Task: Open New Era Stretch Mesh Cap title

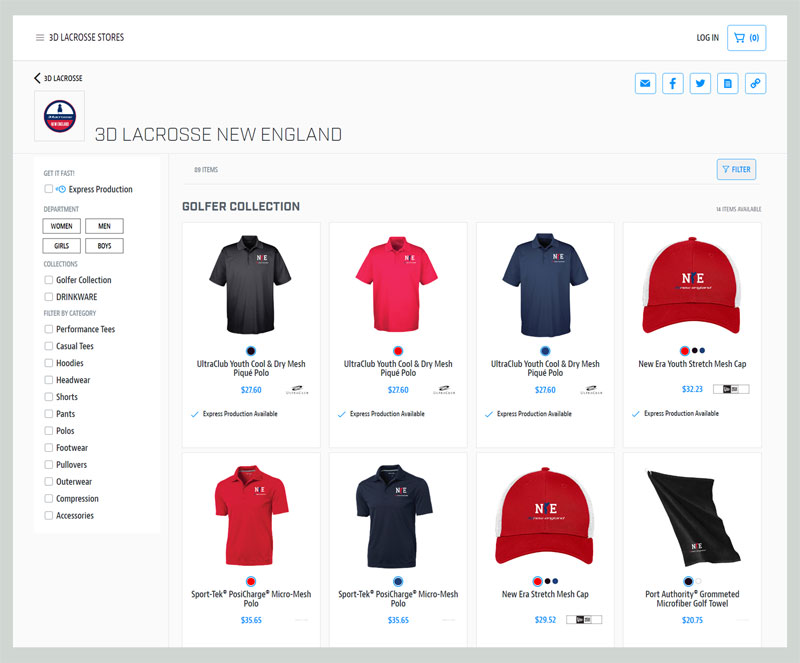Action: pos(545,595)
